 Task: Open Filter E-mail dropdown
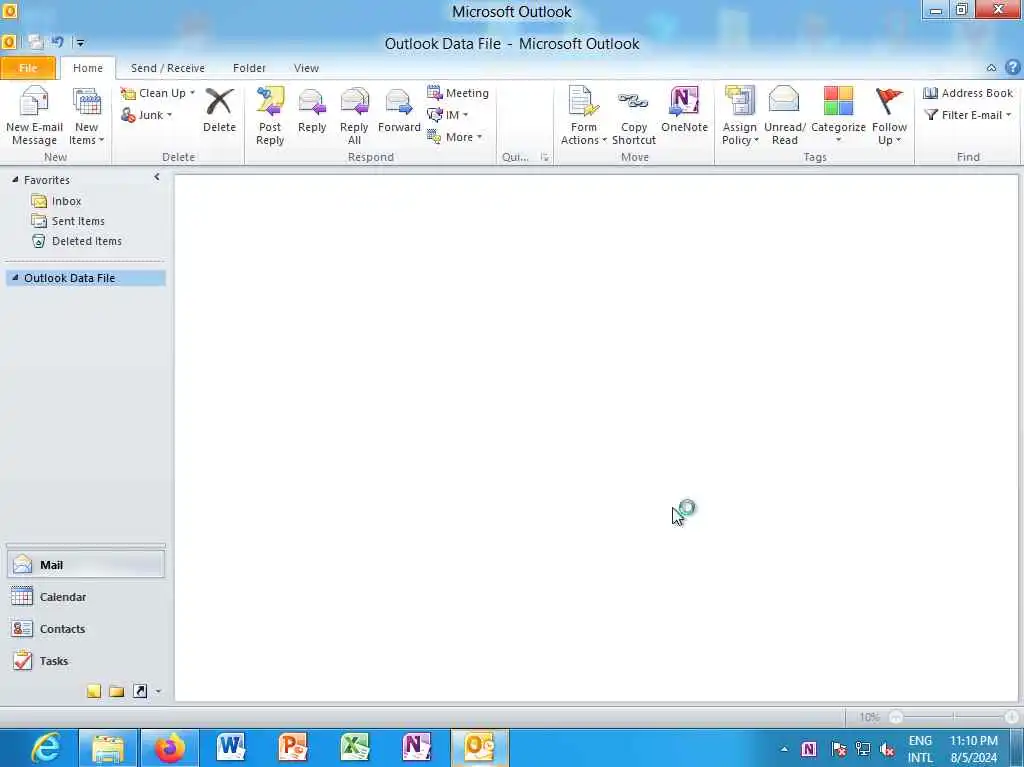(968, 115)
